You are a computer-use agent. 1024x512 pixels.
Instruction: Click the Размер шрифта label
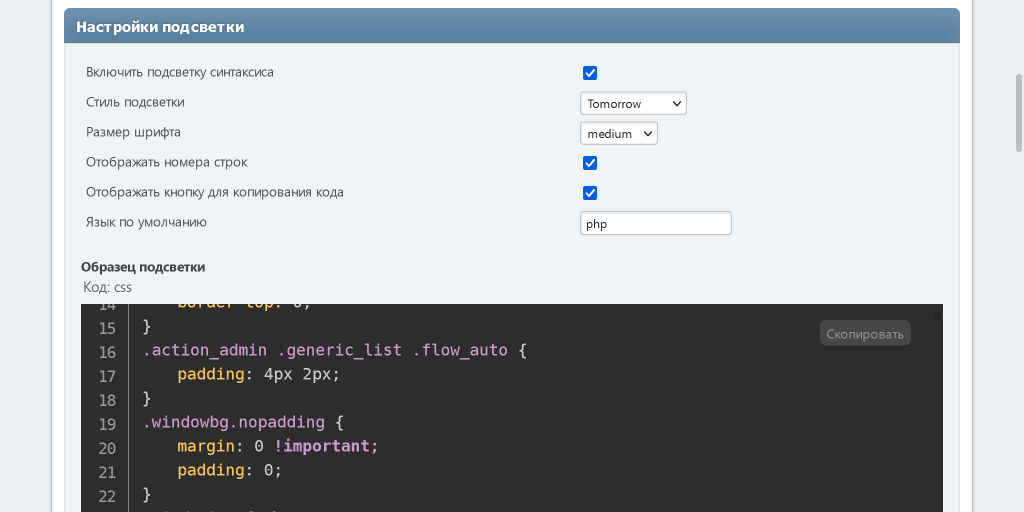[133, 132]
